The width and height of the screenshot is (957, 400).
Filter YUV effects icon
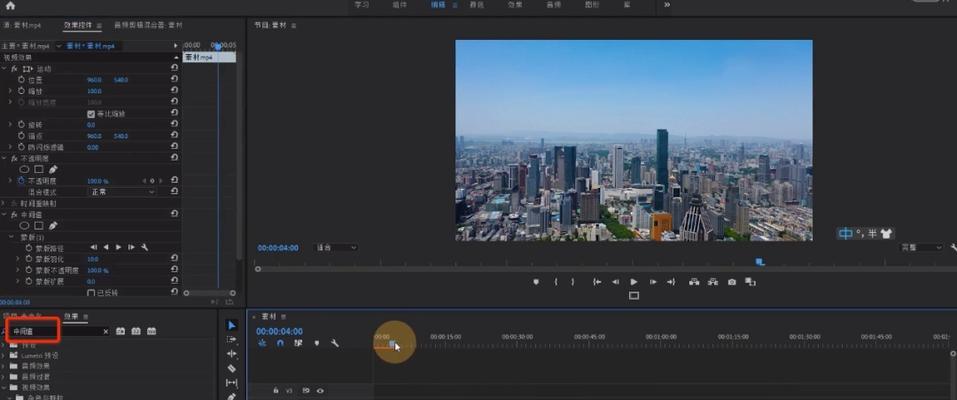click(151, 331)
